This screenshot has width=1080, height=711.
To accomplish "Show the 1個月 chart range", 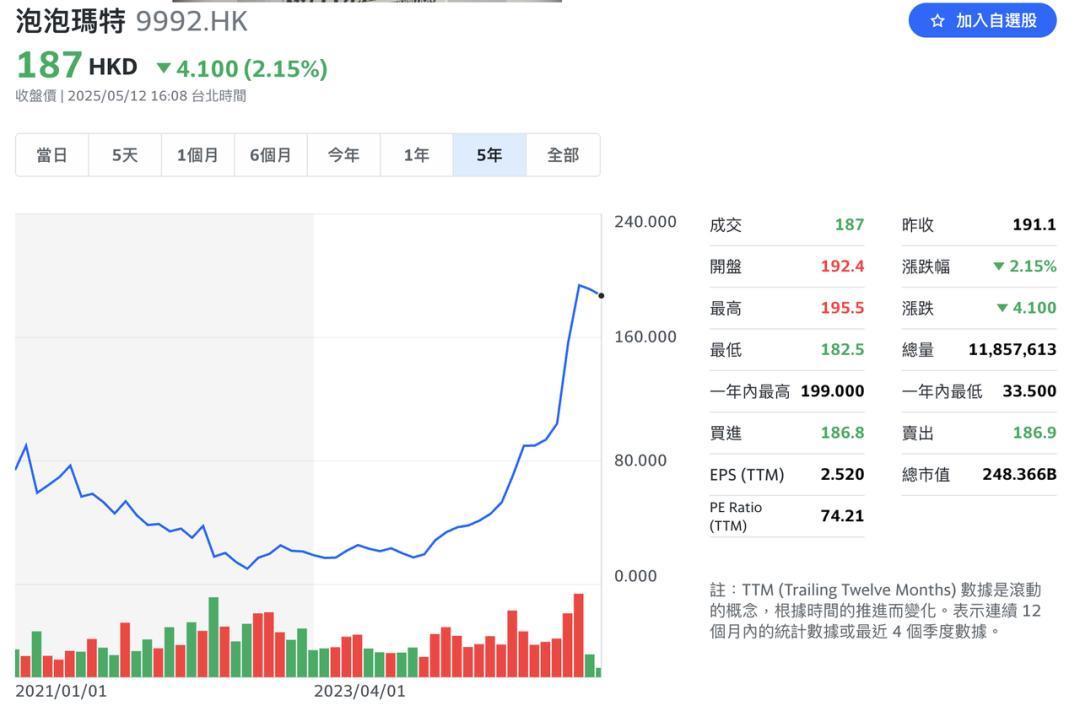I will point(198,155).
